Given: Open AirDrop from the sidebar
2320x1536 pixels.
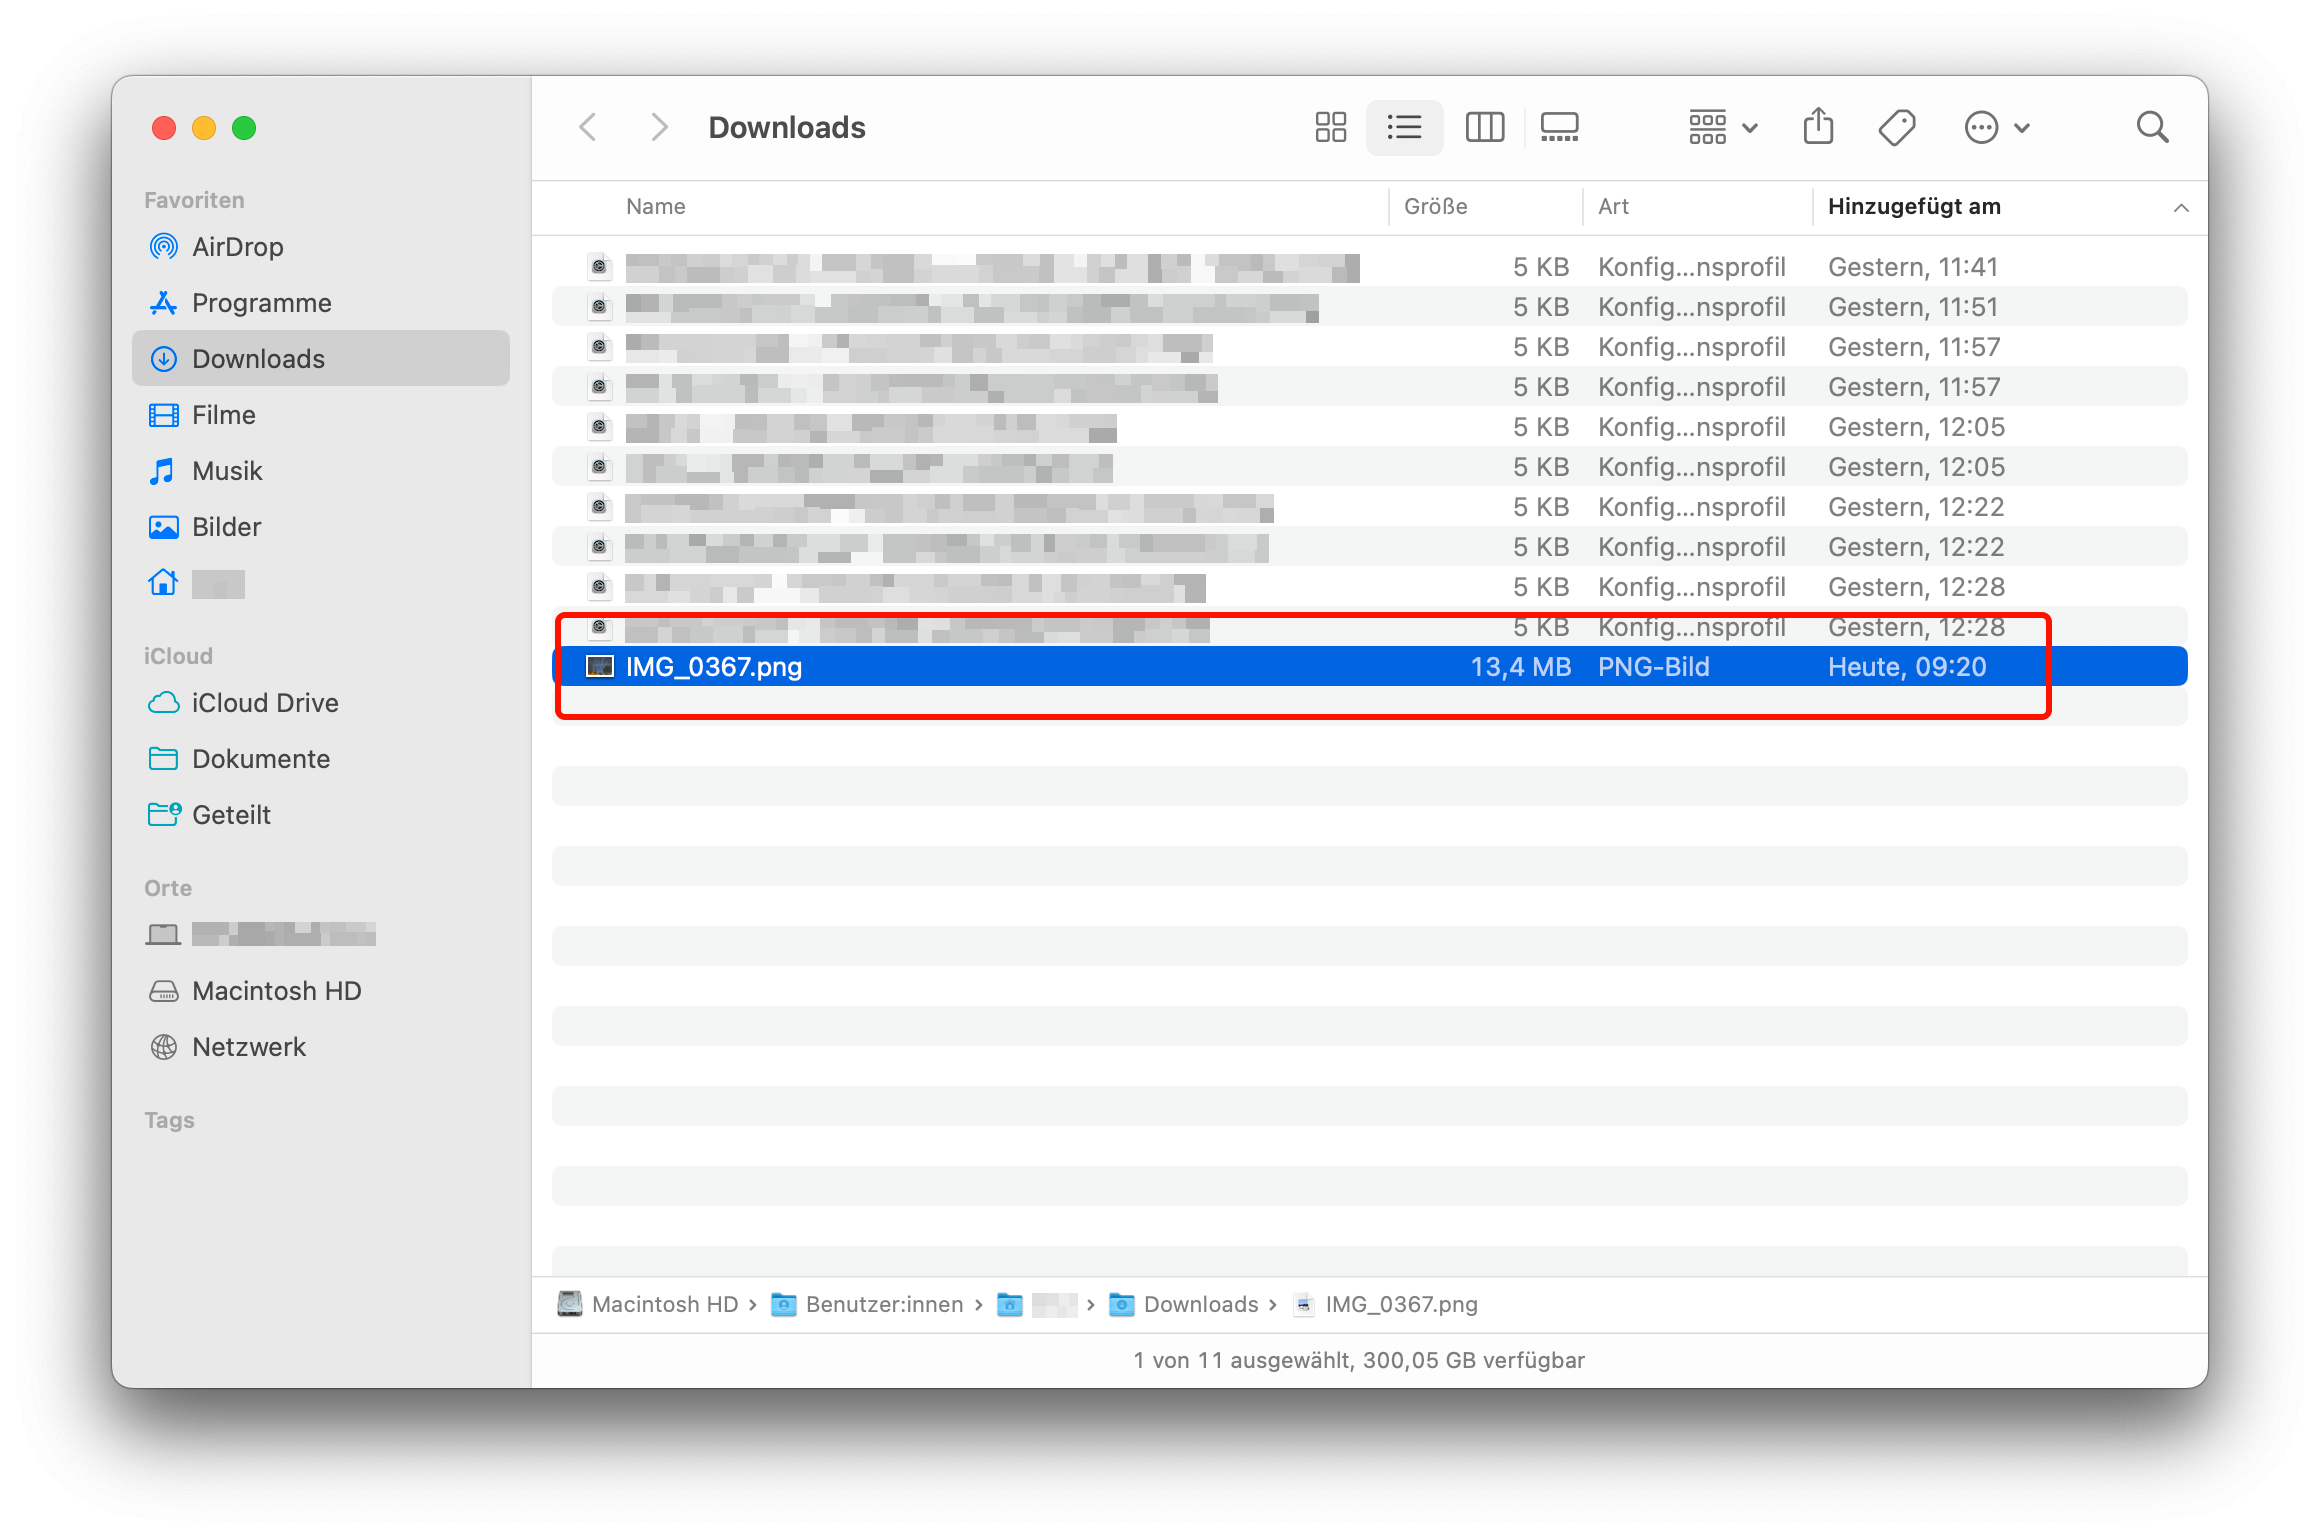Looking at the screenshot, I should click(x=237, y=247).
